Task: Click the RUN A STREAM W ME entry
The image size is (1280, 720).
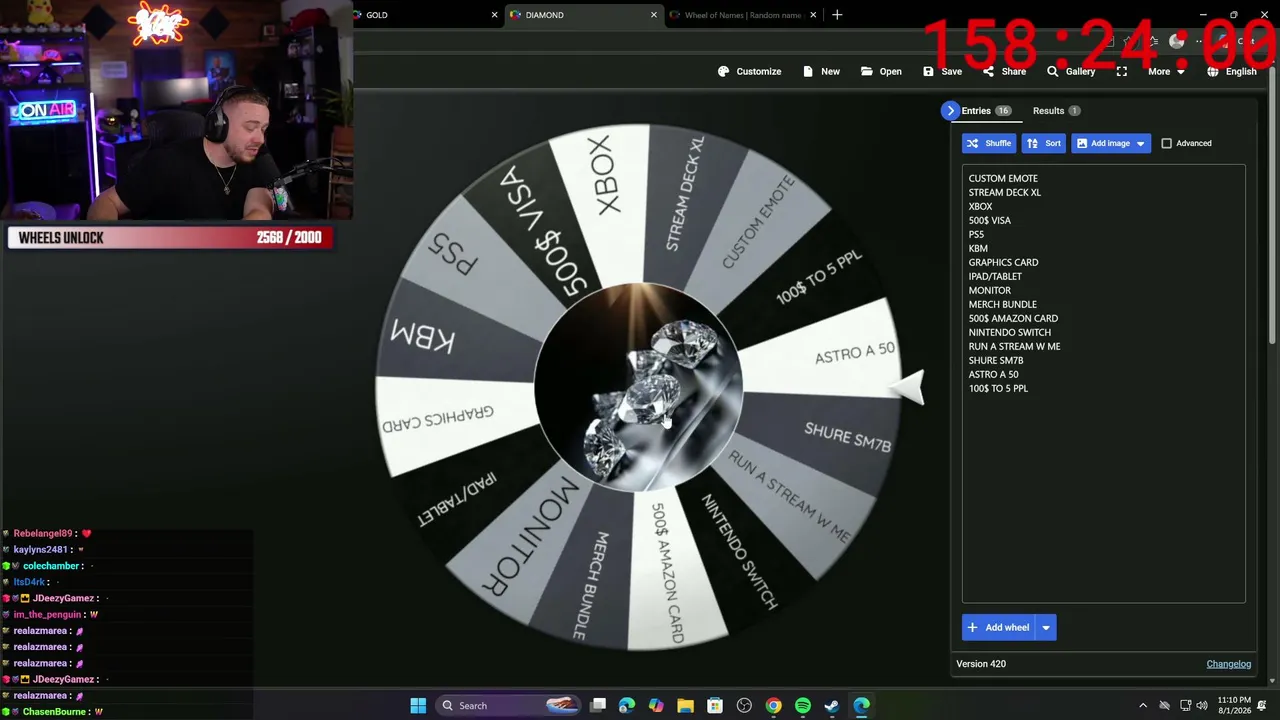Action: [1014, 346]
